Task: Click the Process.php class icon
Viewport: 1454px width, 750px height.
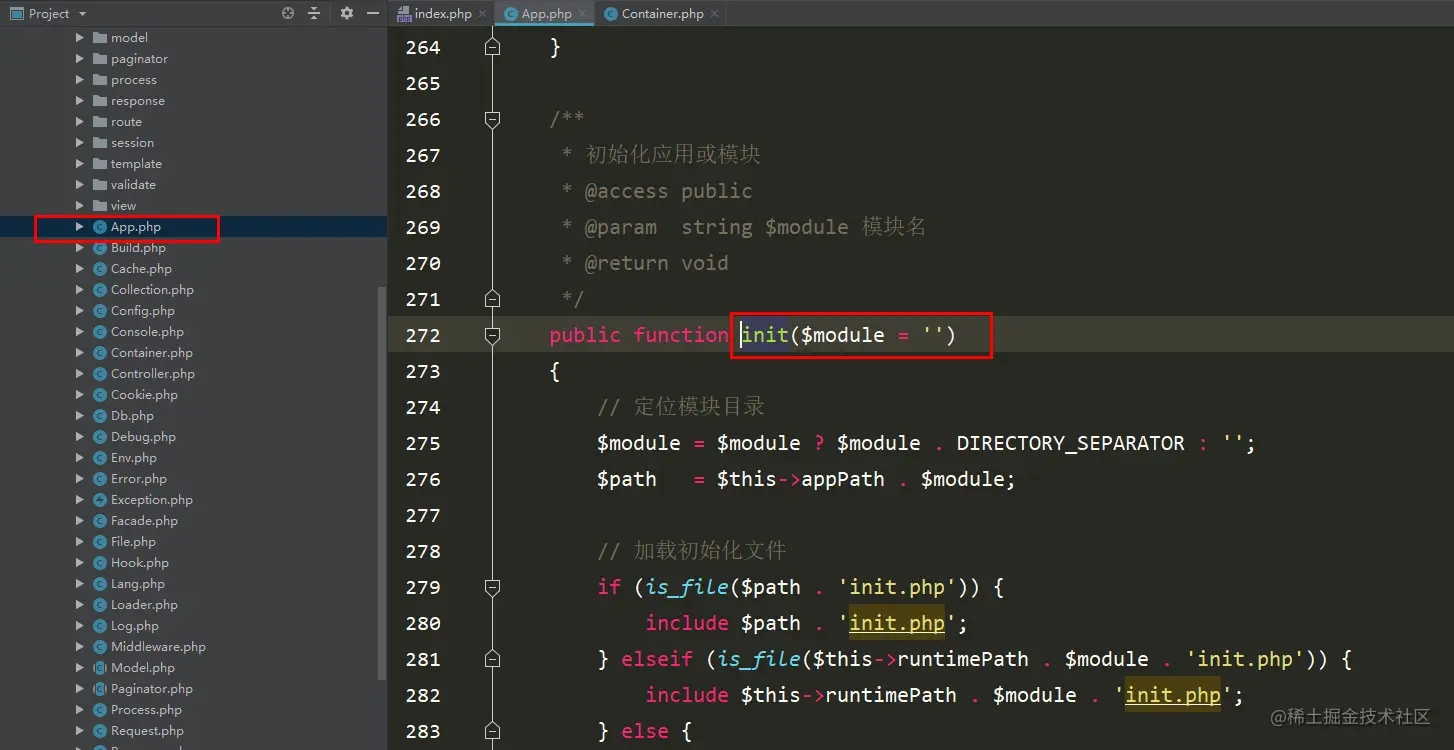Action: pos(100,710)
